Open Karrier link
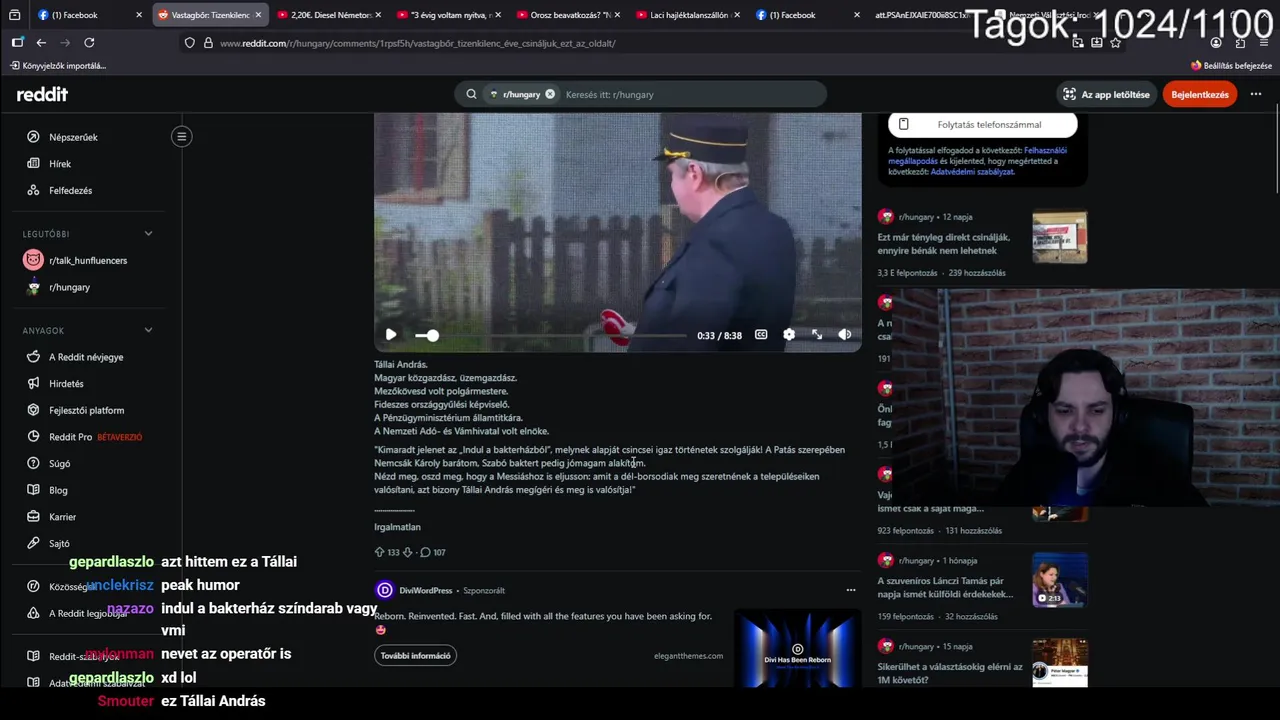This screenshot has width=1280, height=720. 62,517
